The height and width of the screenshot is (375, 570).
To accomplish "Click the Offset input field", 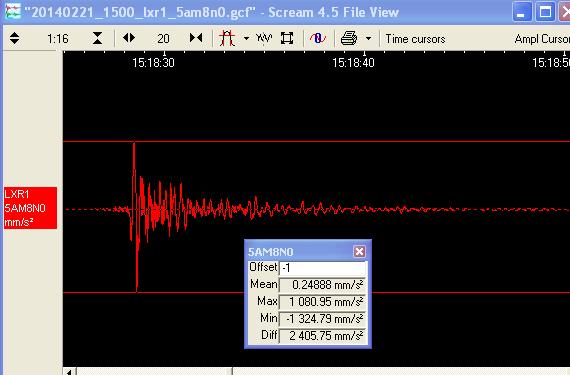I will (x=322, y=268).
